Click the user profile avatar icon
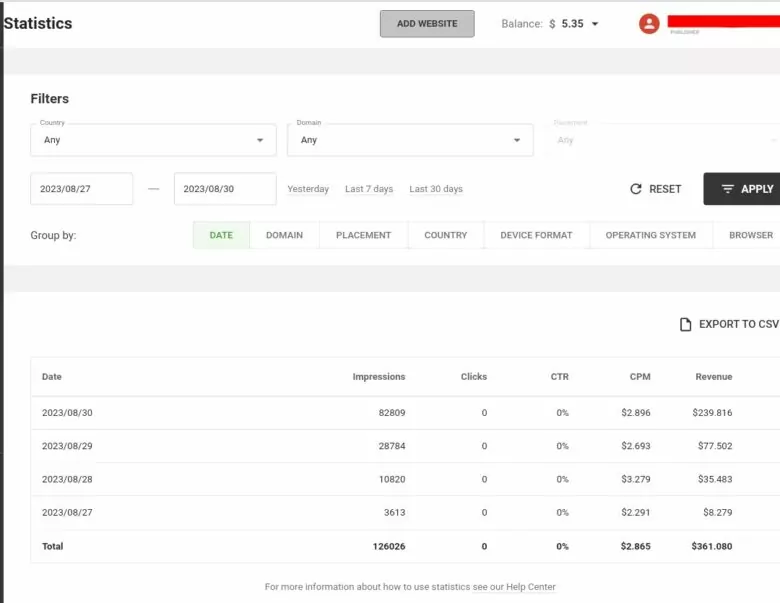The height and width of the screenshot is (603, 780). 649,24
